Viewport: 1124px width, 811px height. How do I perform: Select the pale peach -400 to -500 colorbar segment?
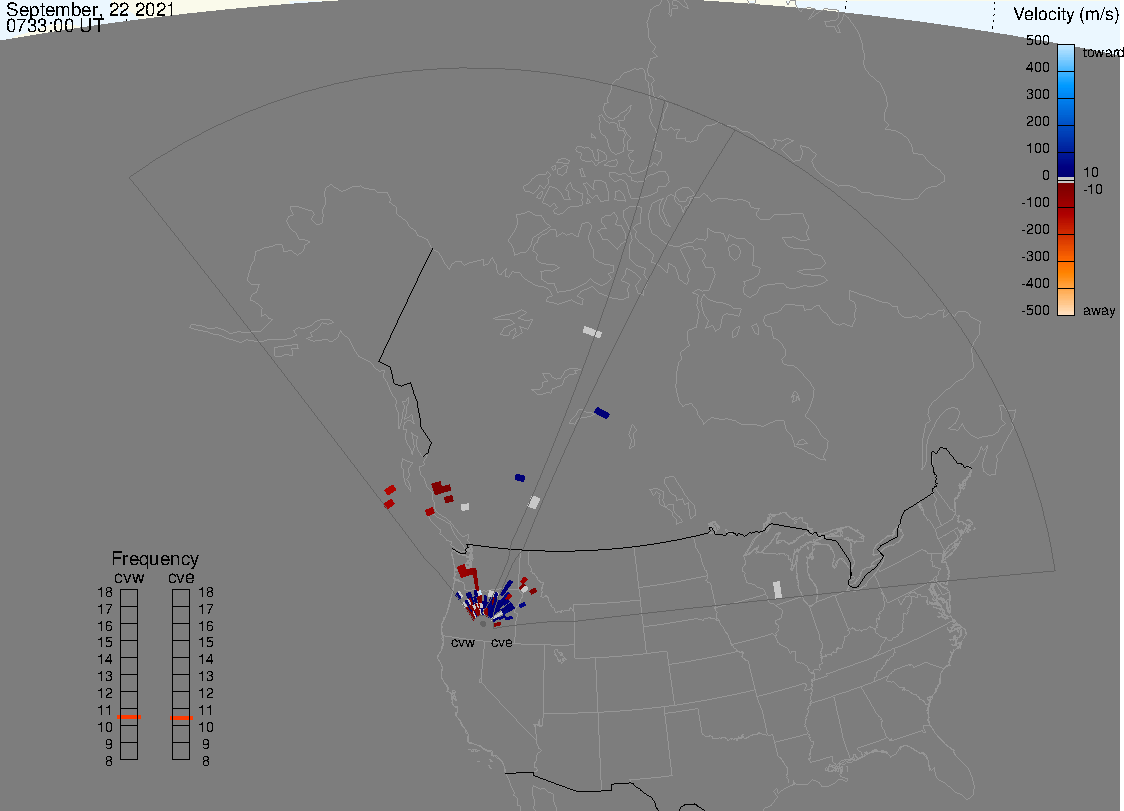click(1066, 302)
